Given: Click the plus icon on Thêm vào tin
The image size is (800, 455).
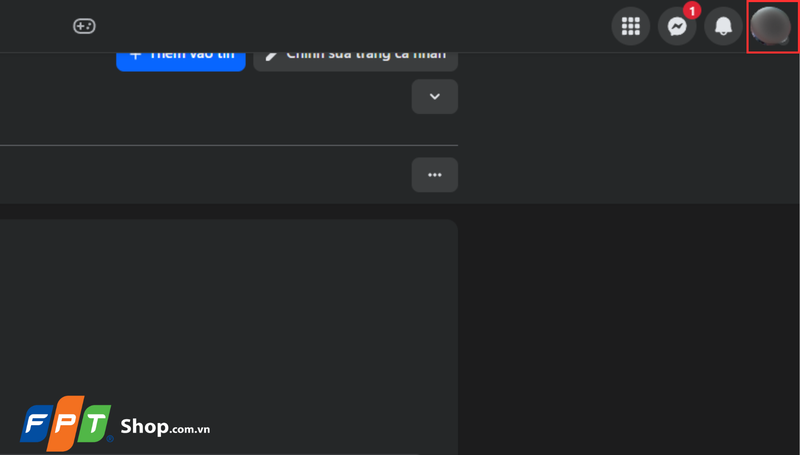Looking at the screenshot, I should coord(135,56).
